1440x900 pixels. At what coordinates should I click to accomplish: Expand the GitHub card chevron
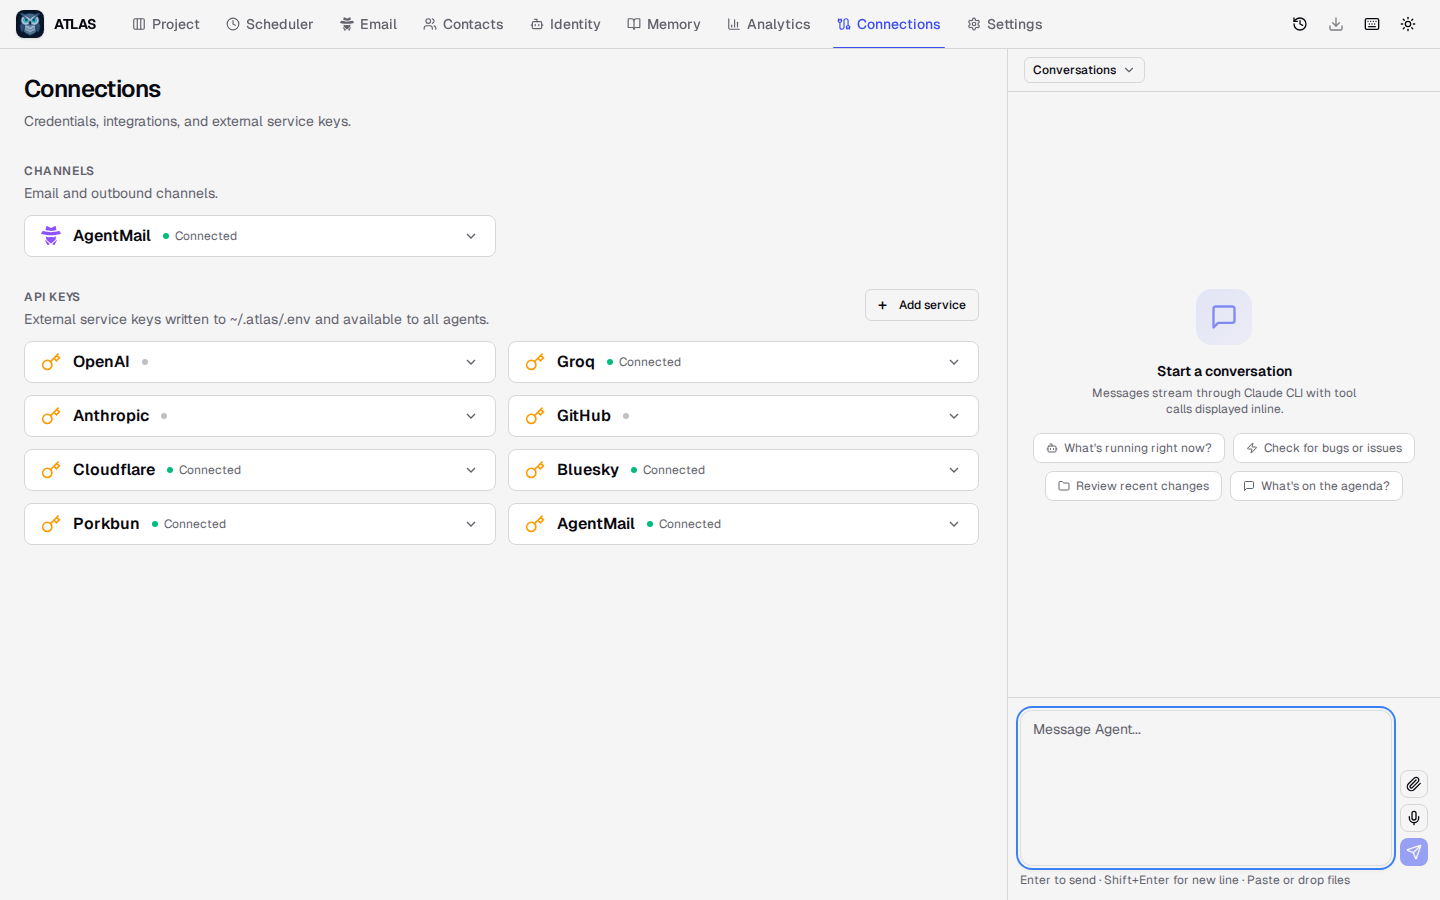point(954,416)
